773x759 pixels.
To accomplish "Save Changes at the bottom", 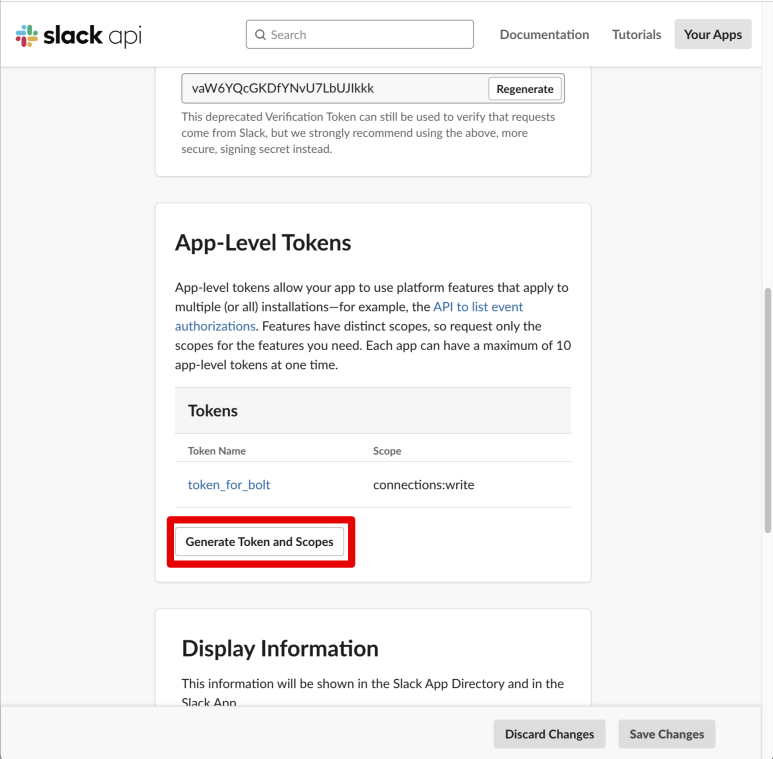I will tap(667, 734).
